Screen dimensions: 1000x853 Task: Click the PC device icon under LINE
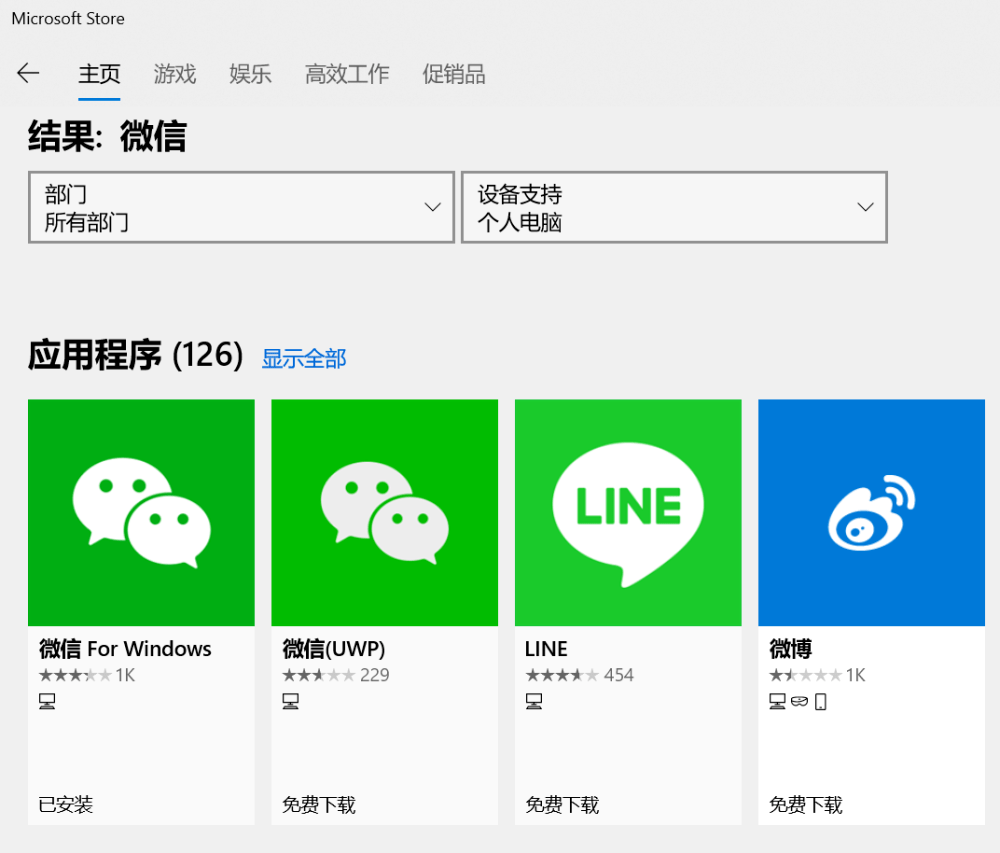[533, 701]
